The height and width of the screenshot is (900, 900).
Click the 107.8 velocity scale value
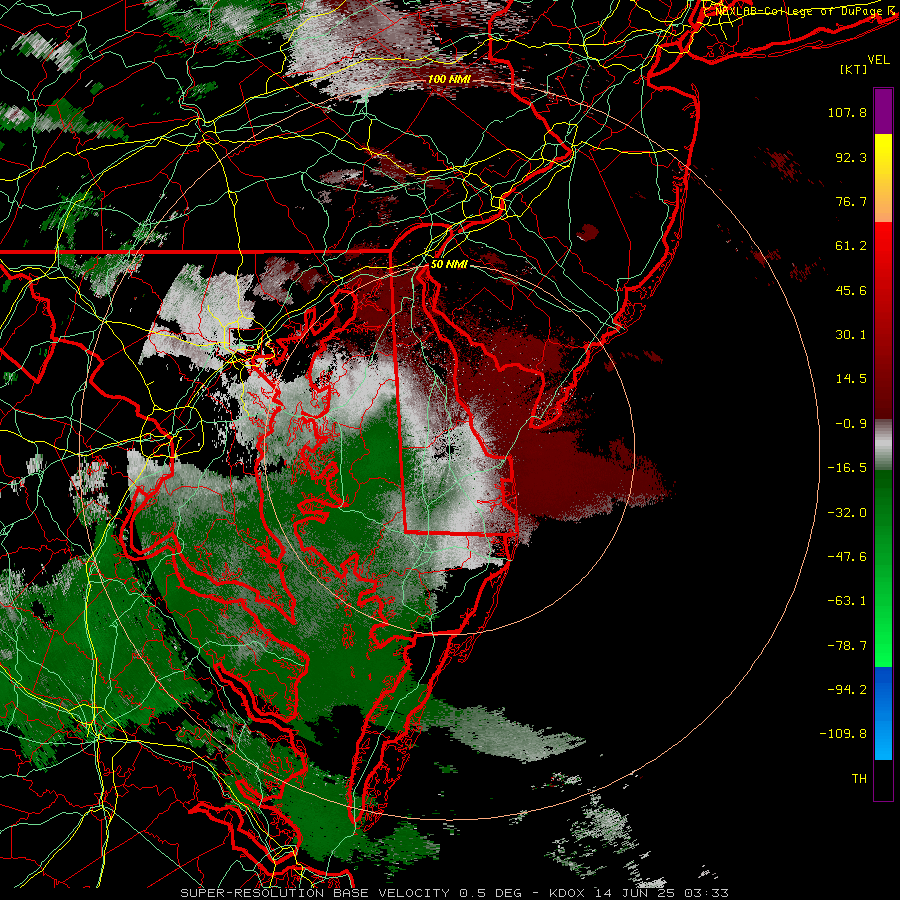click(x=847, y=112)
